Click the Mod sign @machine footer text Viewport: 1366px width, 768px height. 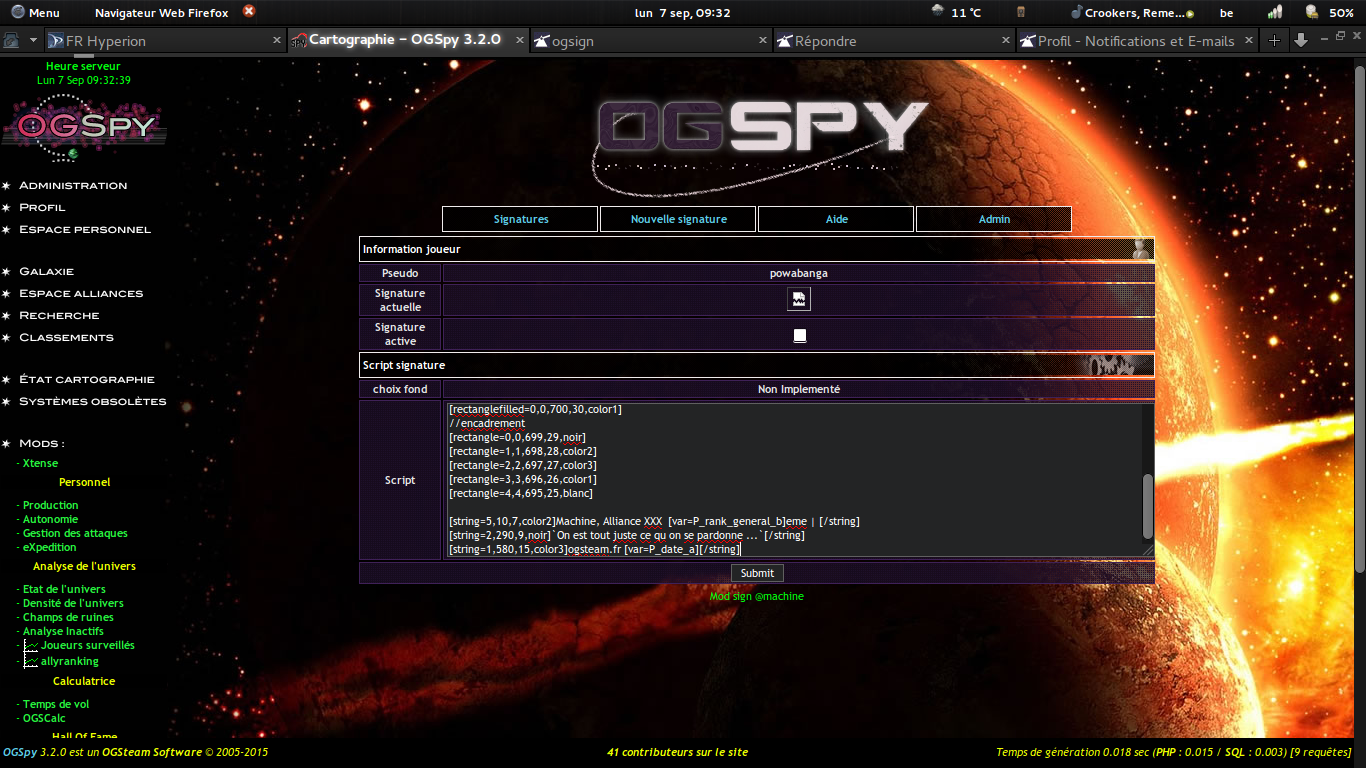click(757, 597)
